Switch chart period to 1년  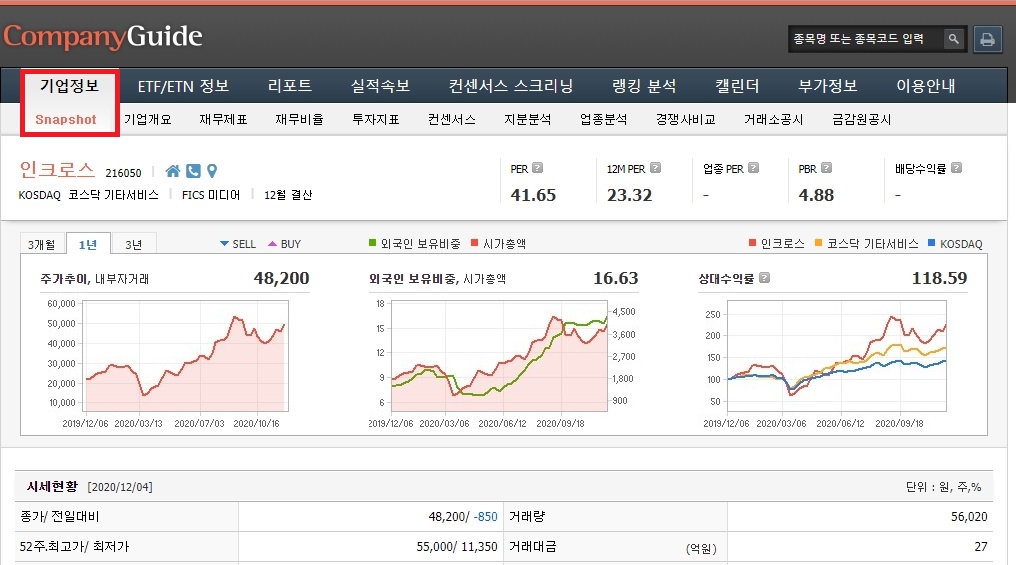(x=88, y=244)
